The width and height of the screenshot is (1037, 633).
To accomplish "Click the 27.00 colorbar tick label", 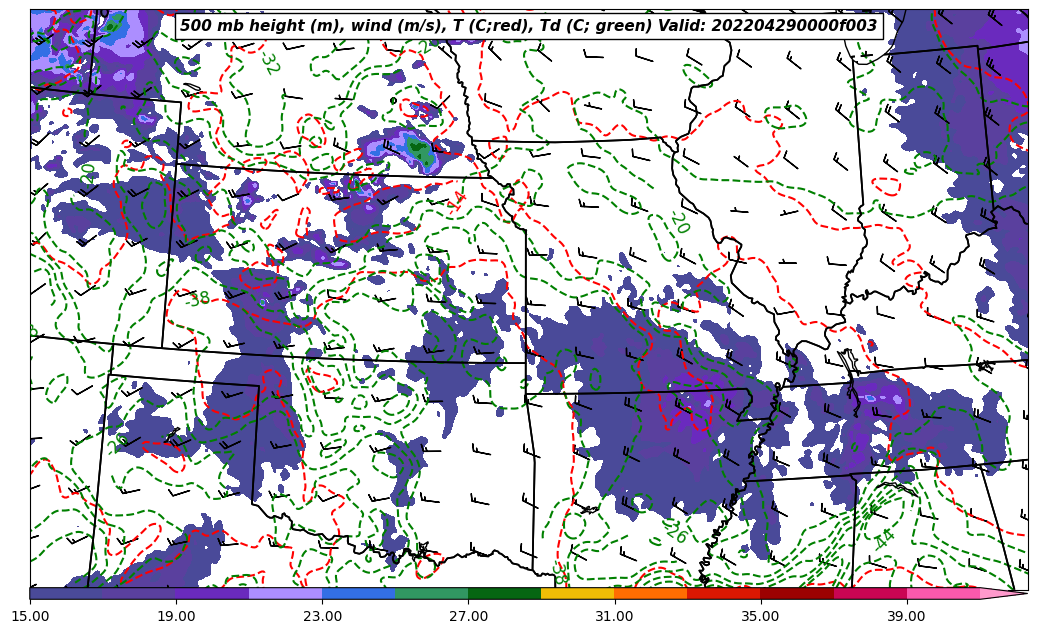I will [x=468, y=616].
